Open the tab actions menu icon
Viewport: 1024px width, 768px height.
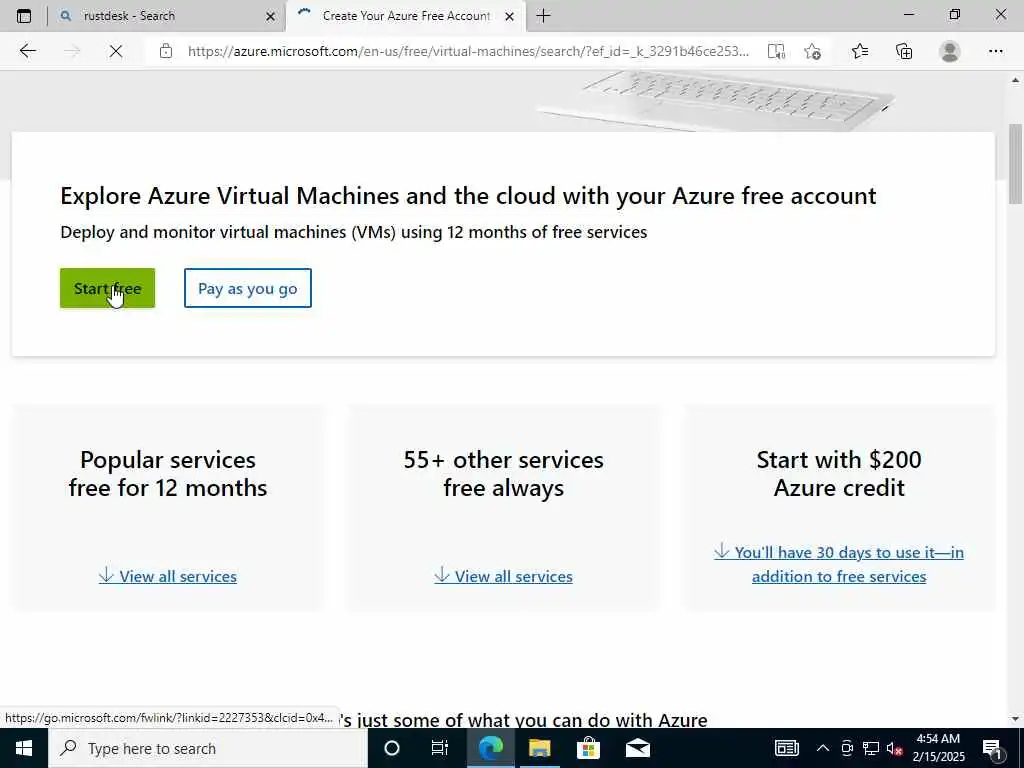click(x=24, y=16)
